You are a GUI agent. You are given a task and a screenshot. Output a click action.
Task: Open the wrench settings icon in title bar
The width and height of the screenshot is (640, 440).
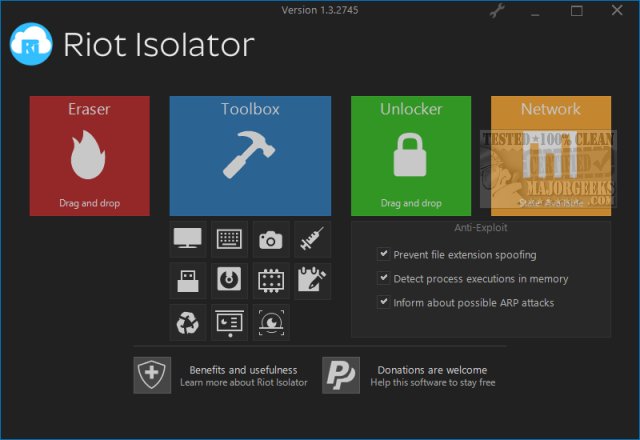pos(497,11)
